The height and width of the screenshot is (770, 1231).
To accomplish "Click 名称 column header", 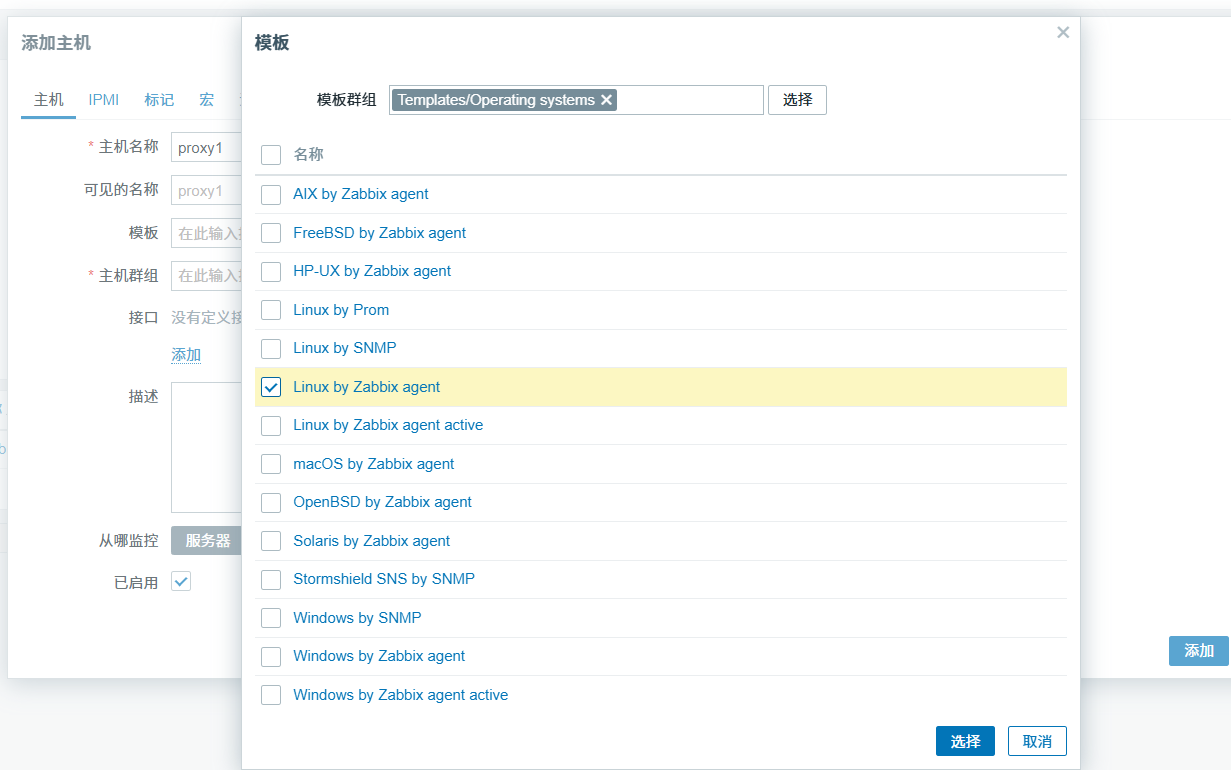I will [x=308, y=155].
